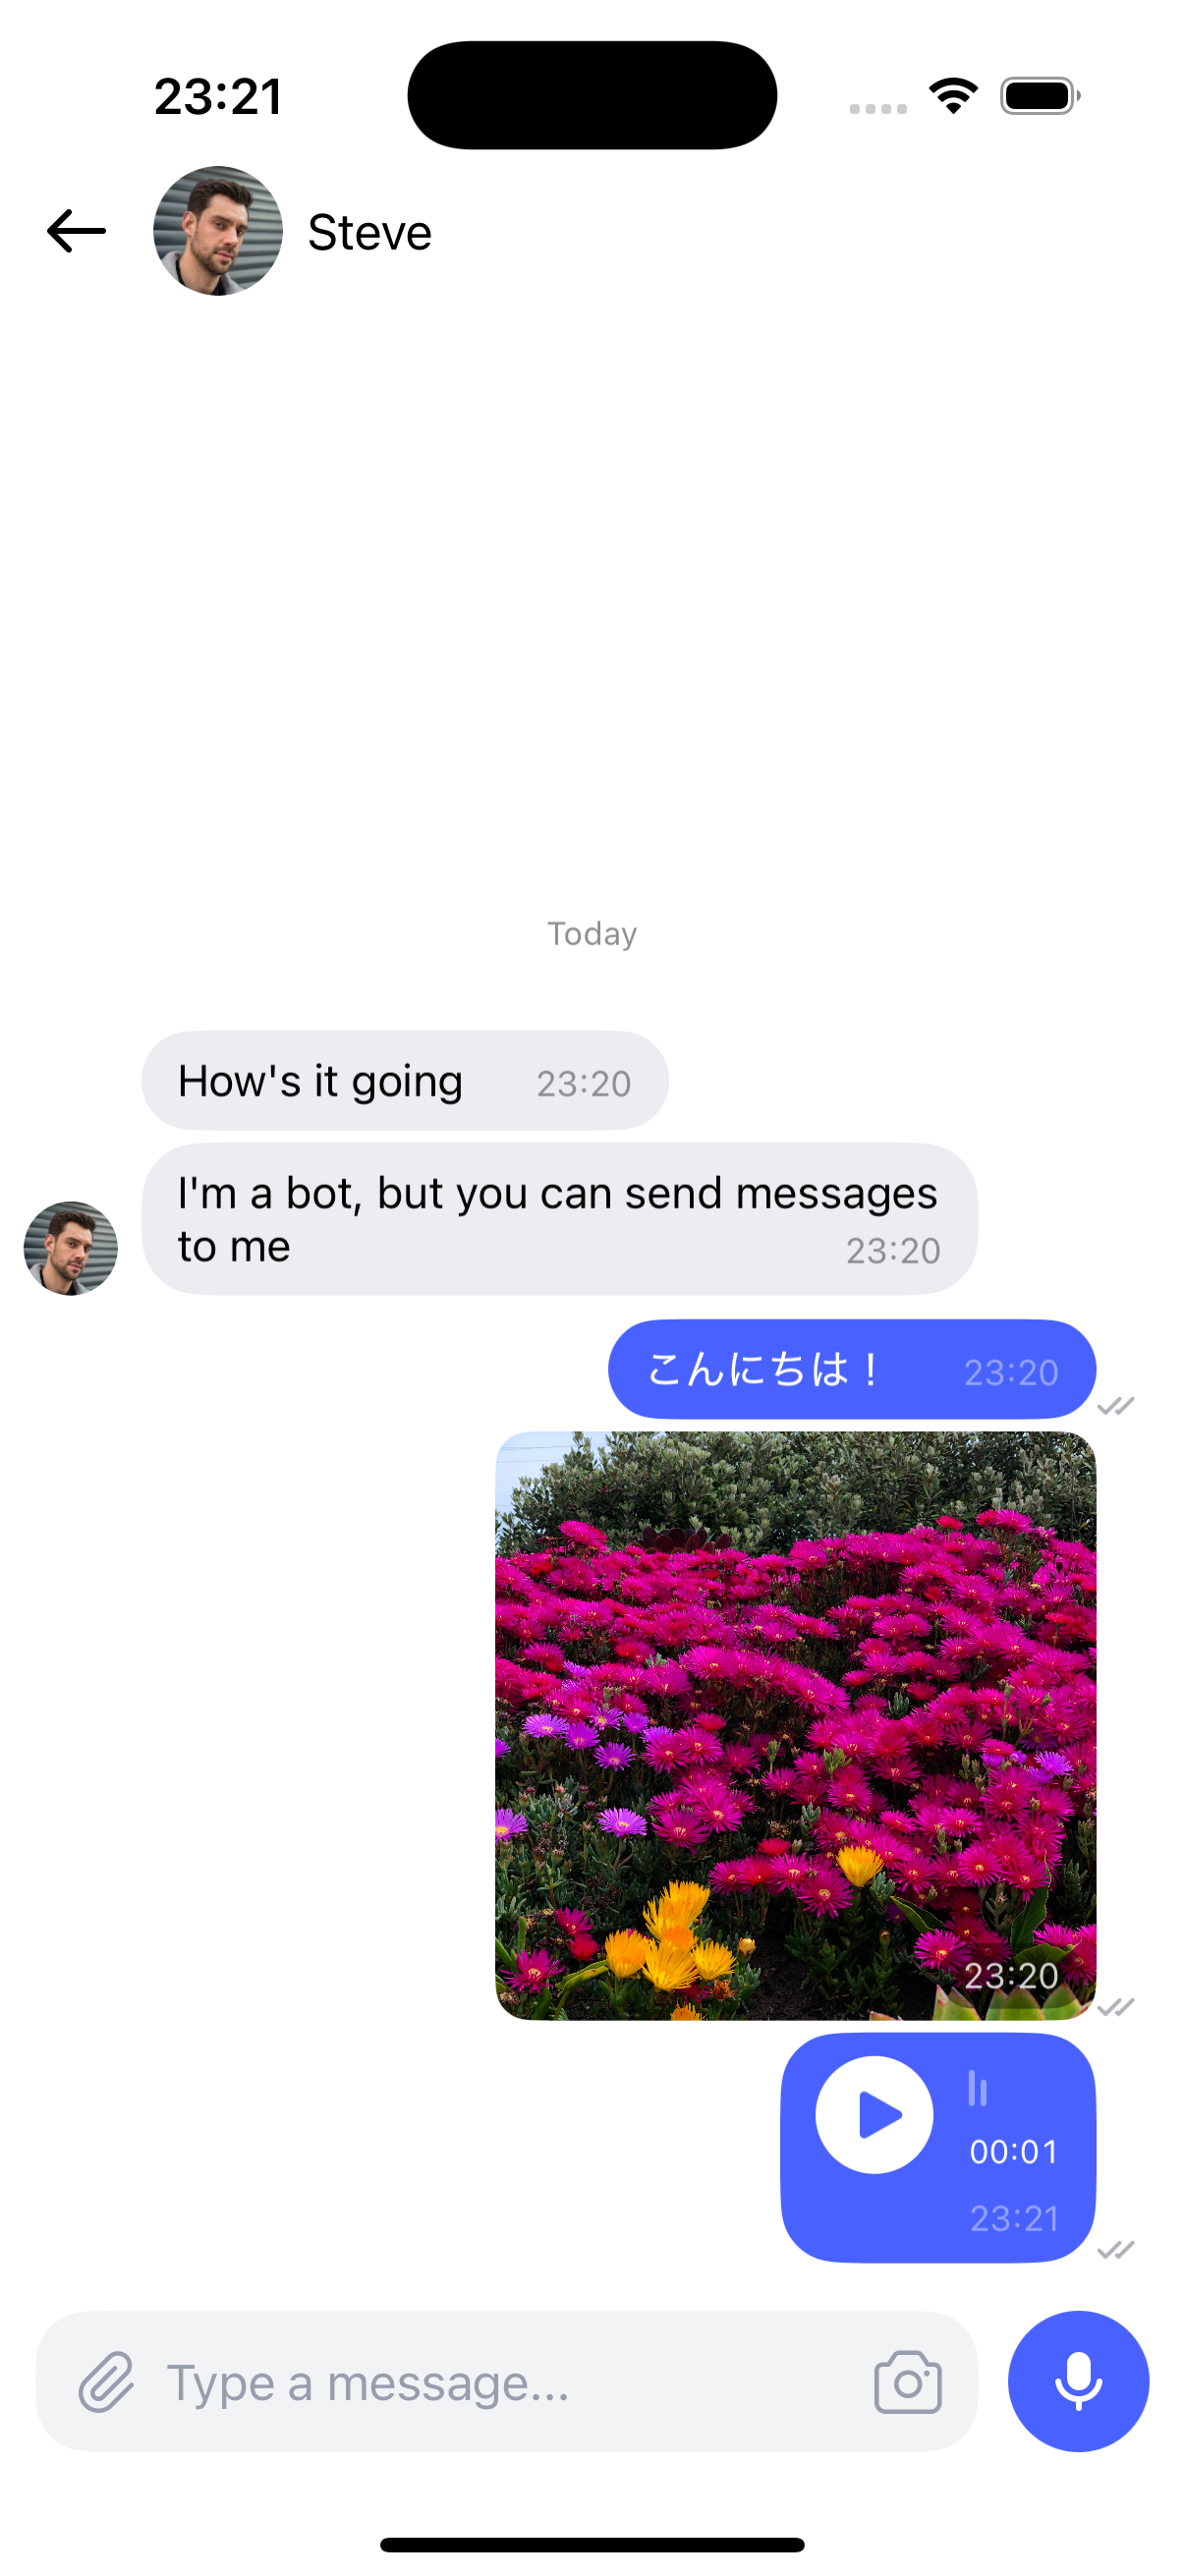Tap the blue microphone record button
The image size is (1185, 2576).
(x=1078, y=2381)
